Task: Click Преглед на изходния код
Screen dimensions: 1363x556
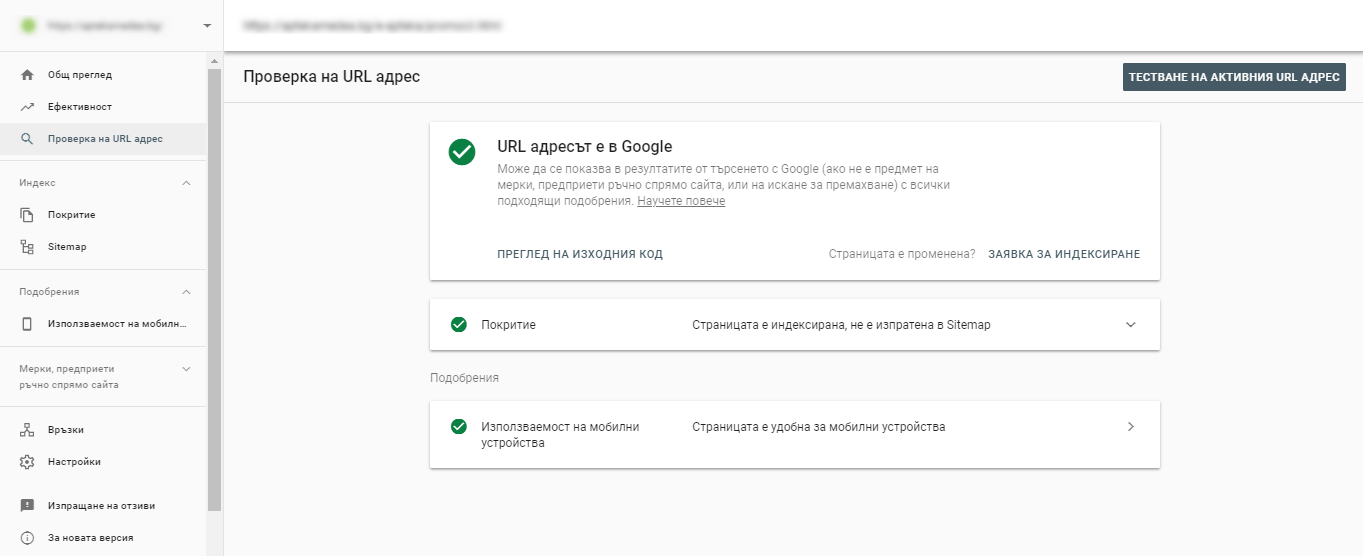Action: (580, 254)
